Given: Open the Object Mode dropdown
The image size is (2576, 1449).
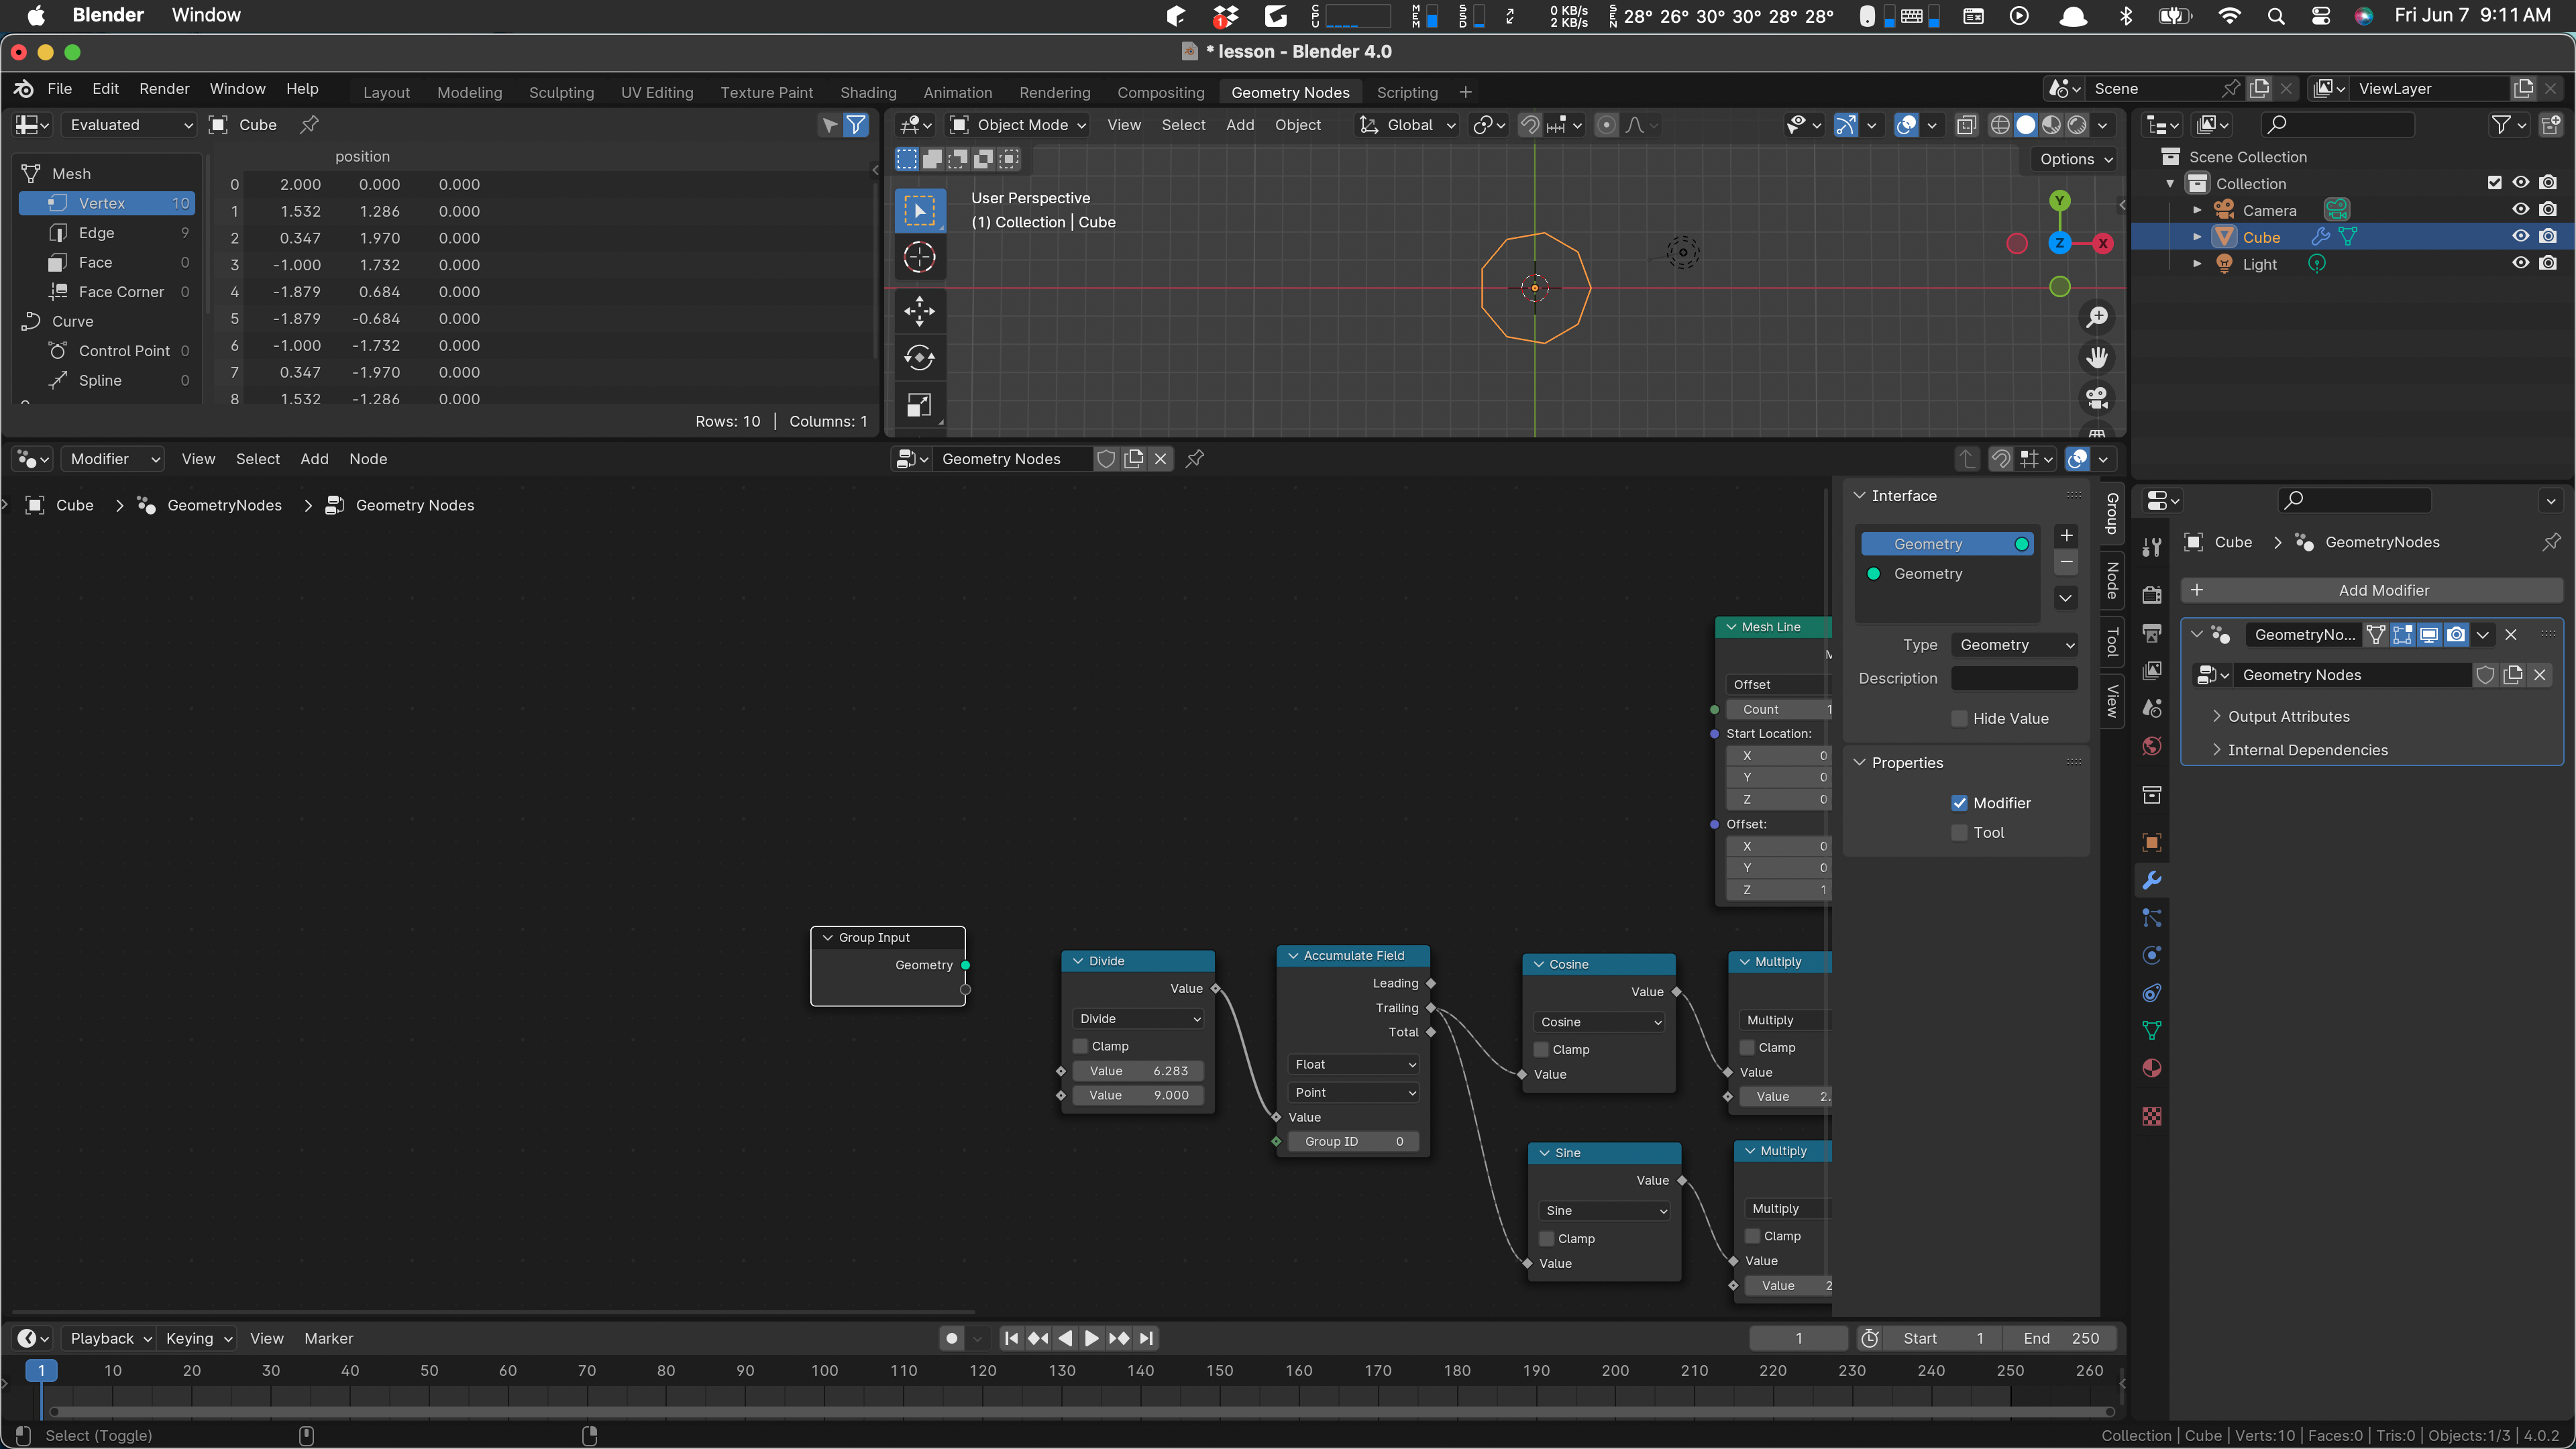Looking at the screenshot, I should 1018,125.
